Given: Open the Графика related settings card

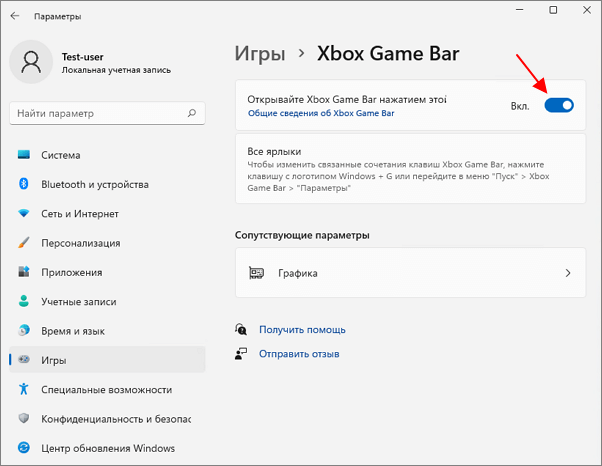Looking at the screenshot, I should tap(410, 273).
